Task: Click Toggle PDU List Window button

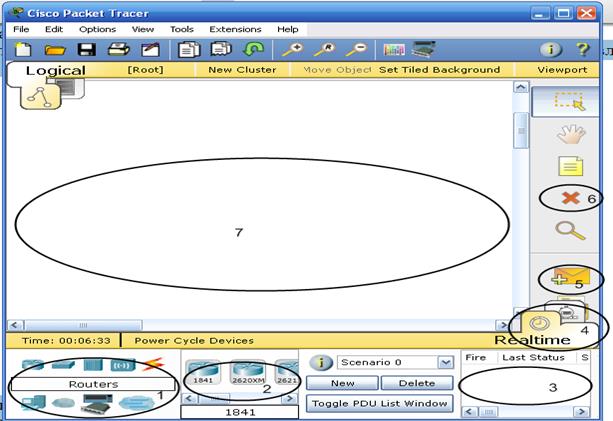Action: pos(380,403)
